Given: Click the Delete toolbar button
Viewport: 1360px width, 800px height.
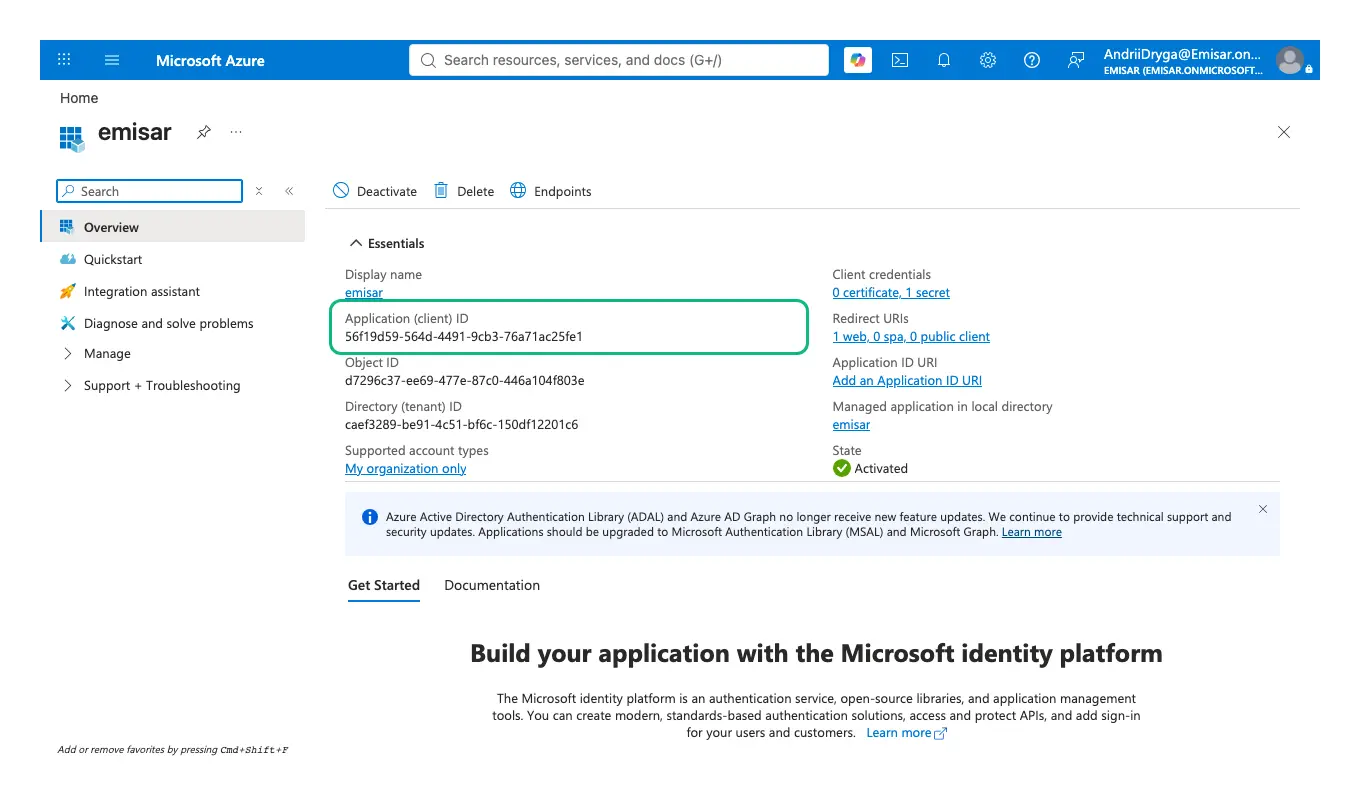Looking at the screenshot, I should (x=464, y=191).
